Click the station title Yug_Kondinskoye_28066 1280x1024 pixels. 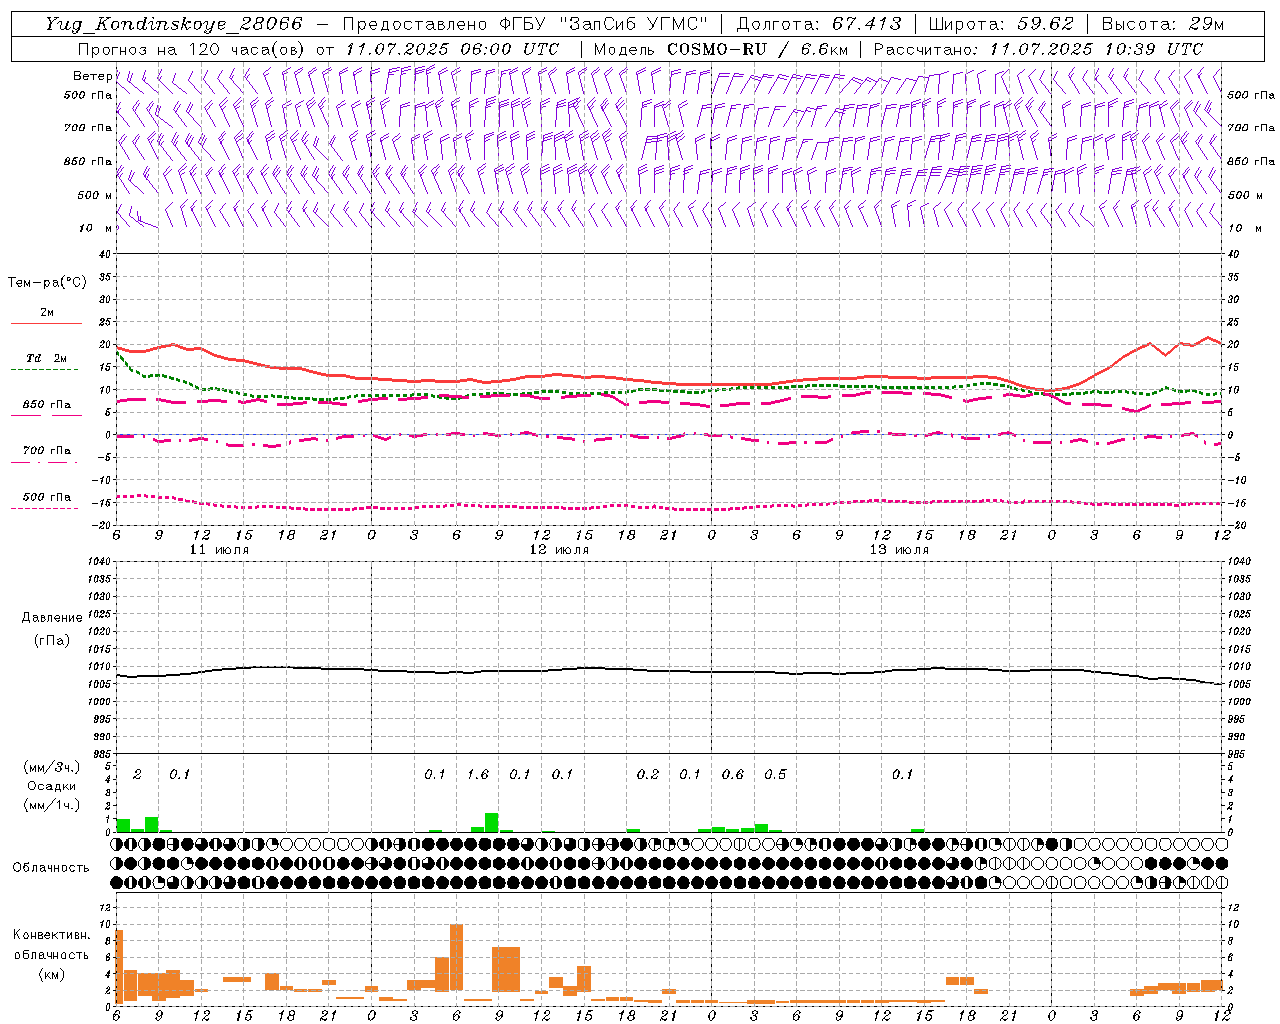pyautogui.click(x=173, y=24)
